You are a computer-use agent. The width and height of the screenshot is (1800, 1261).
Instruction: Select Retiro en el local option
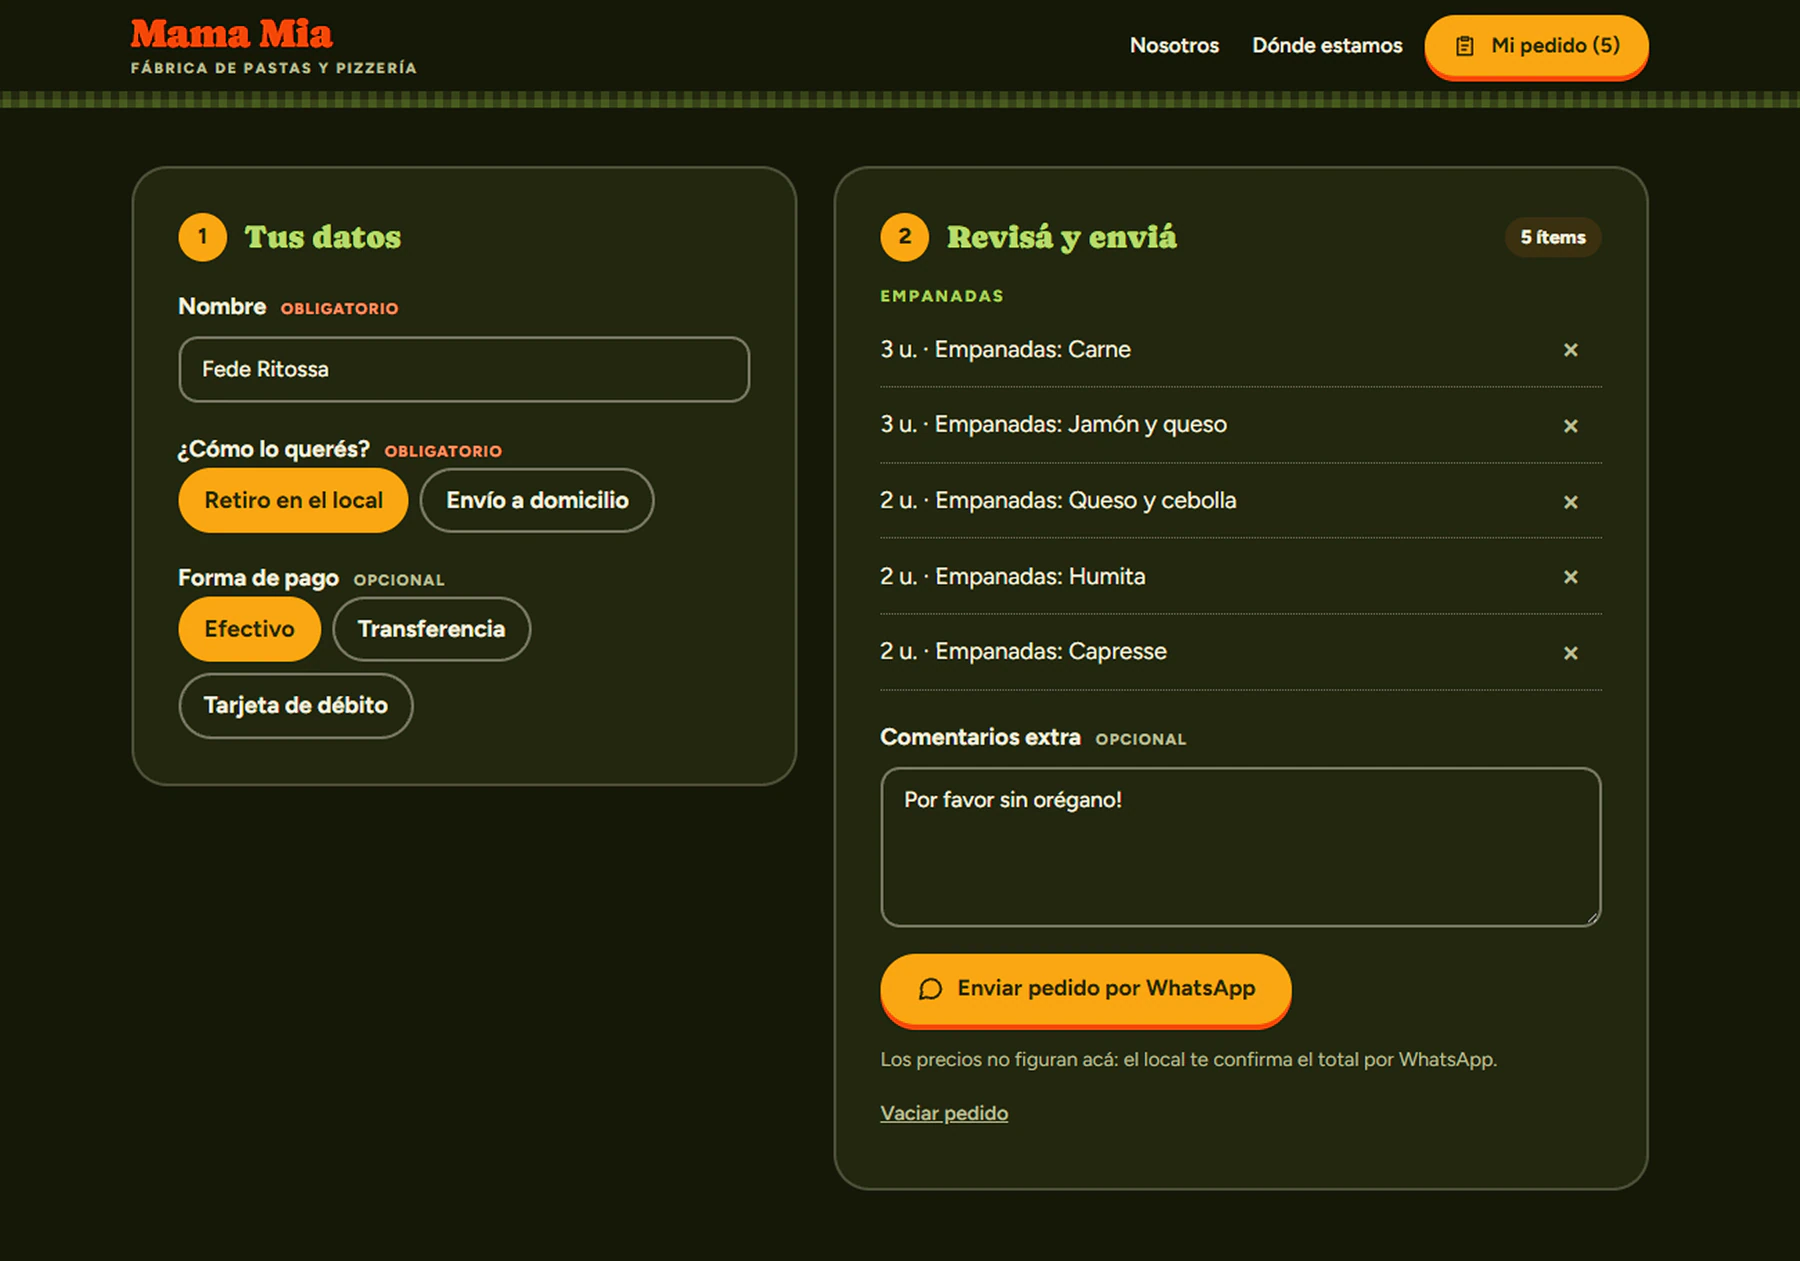pyautogui.click(x=293, y=500)
